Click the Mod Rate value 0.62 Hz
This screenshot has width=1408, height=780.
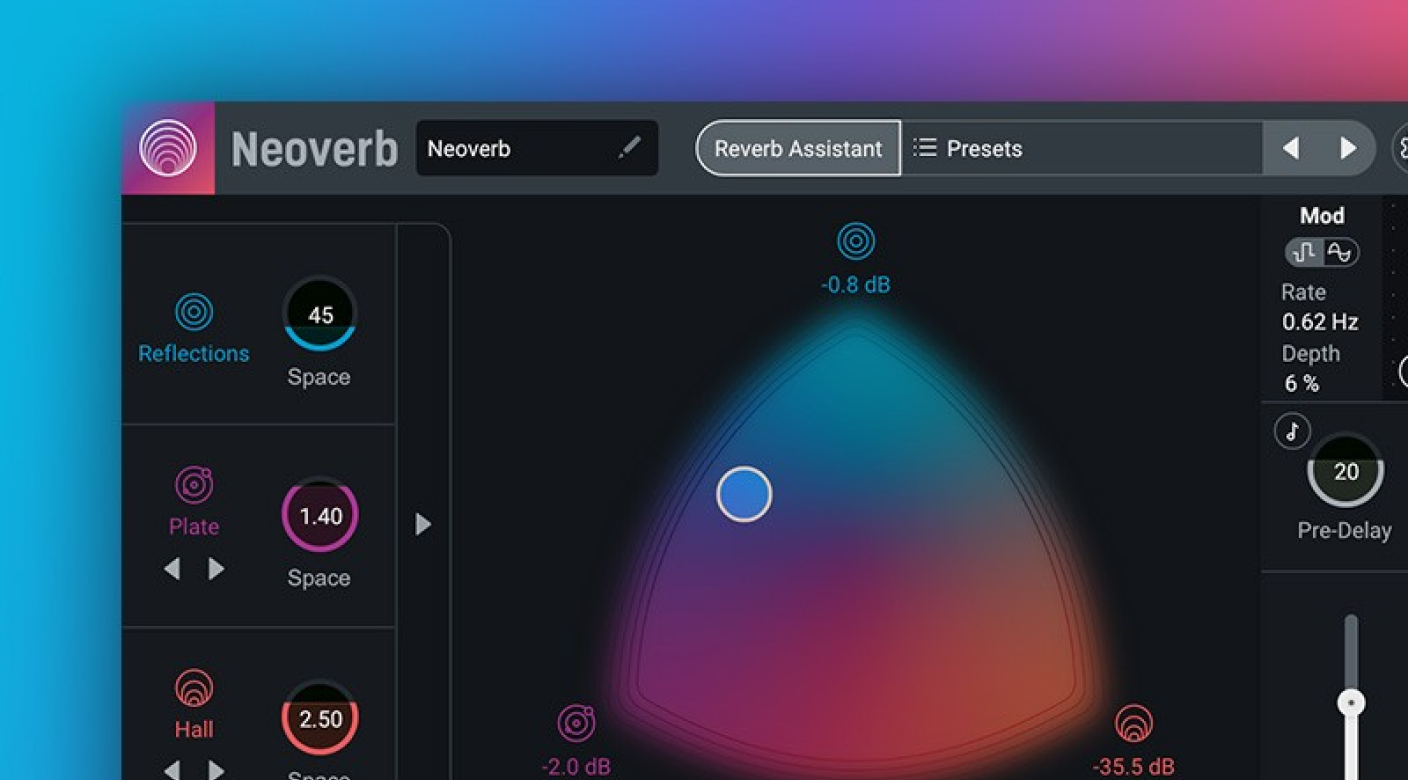(x=1320, y=322)
